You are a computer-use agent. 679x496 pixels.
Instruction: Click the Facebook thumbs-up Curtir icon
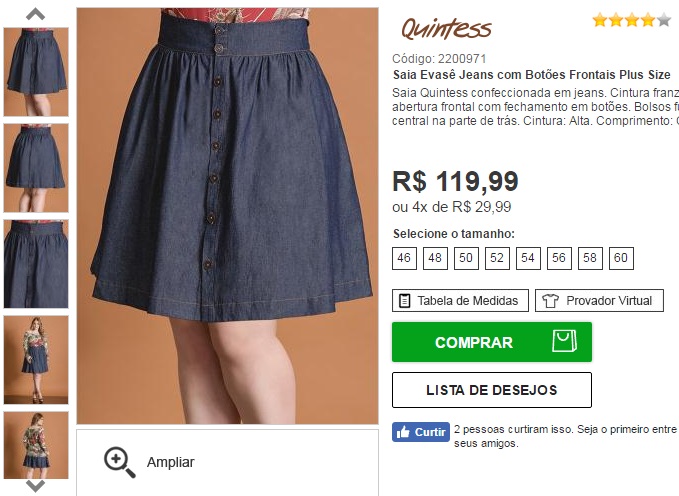tap(403, 432)
